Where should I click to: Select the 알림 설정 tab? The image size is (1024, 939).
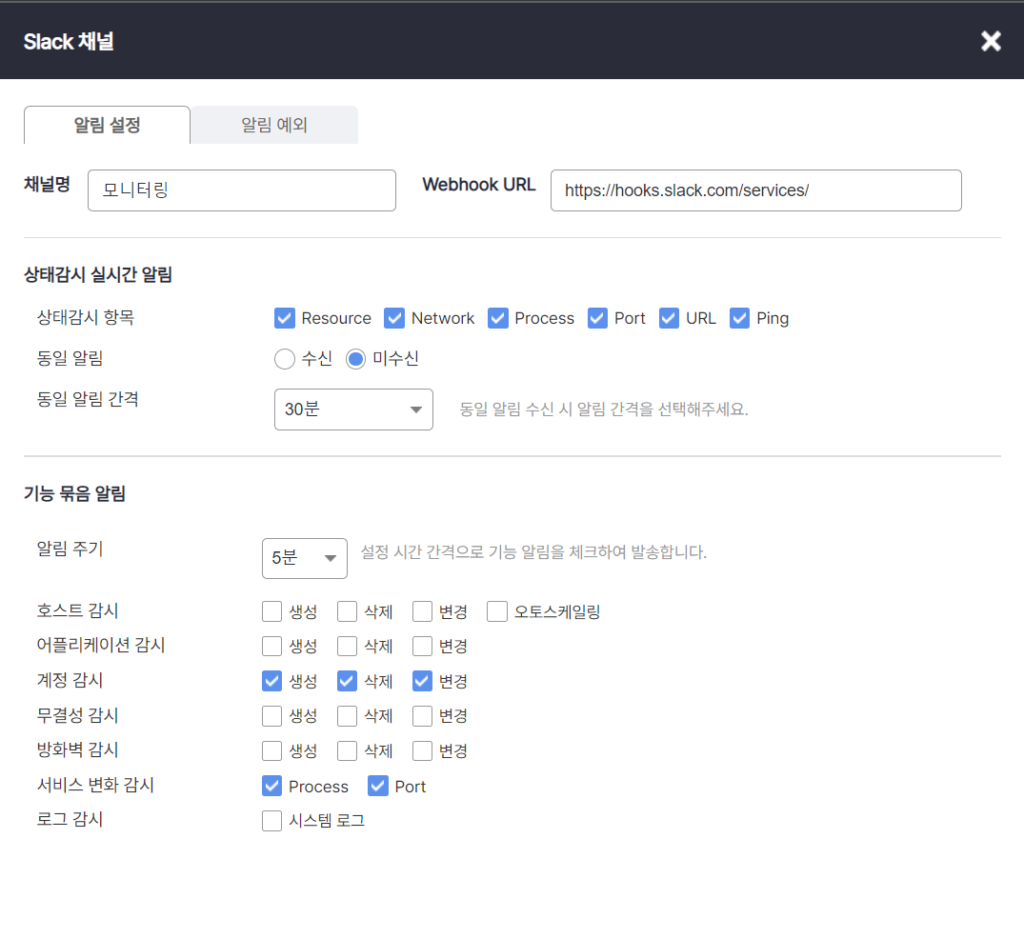tap(106, 125)
